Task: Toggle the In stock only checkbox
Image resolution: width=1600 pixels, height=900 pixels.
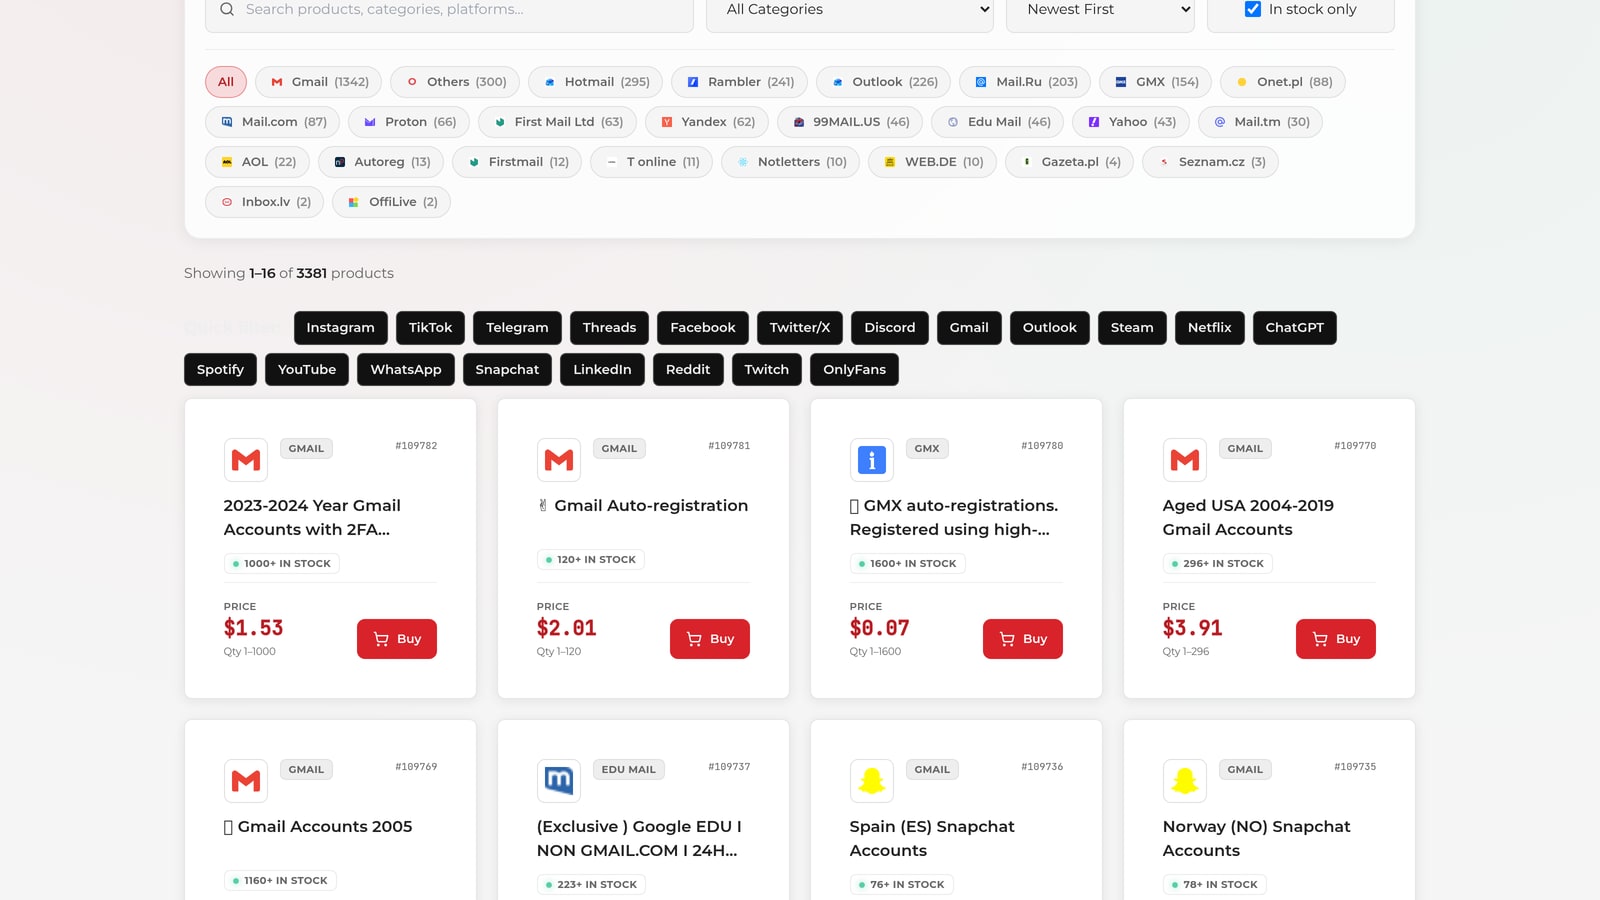Action: click(1253, 9)
